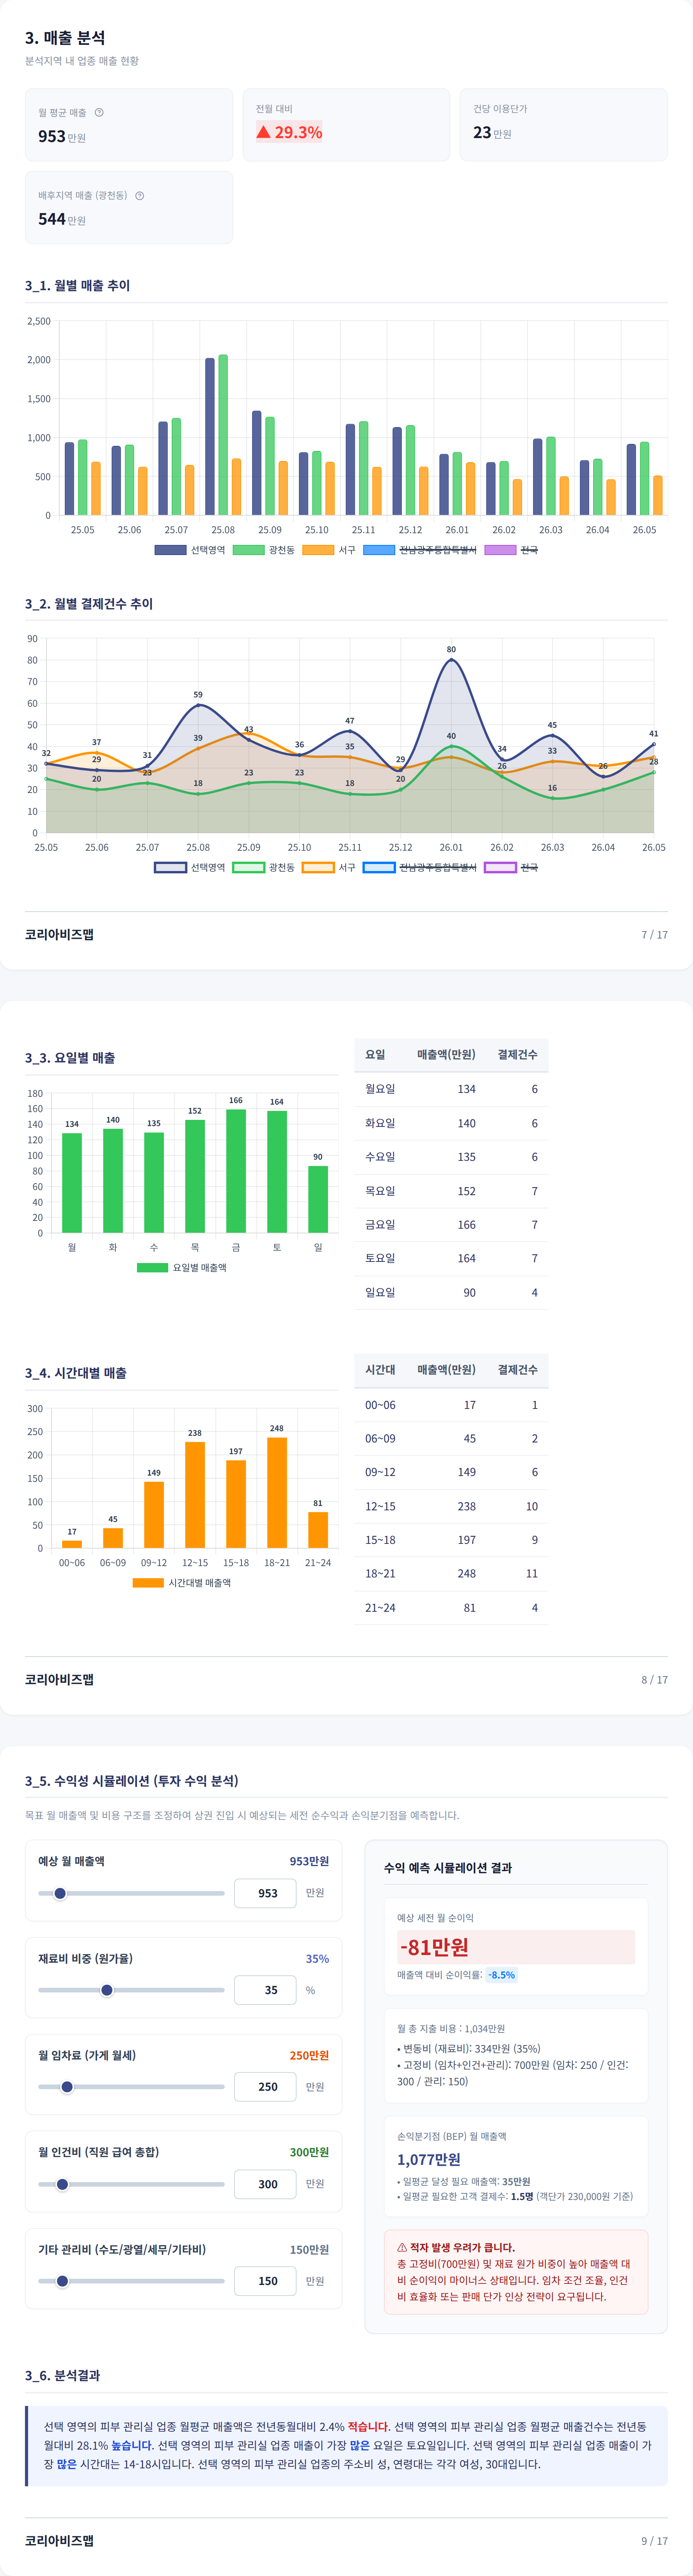The width and height of the screenshot is (693, 2576).
Task: Click the 수익 예측 시뮬레이션 결과 title
Action: [x=448, y=1868]
